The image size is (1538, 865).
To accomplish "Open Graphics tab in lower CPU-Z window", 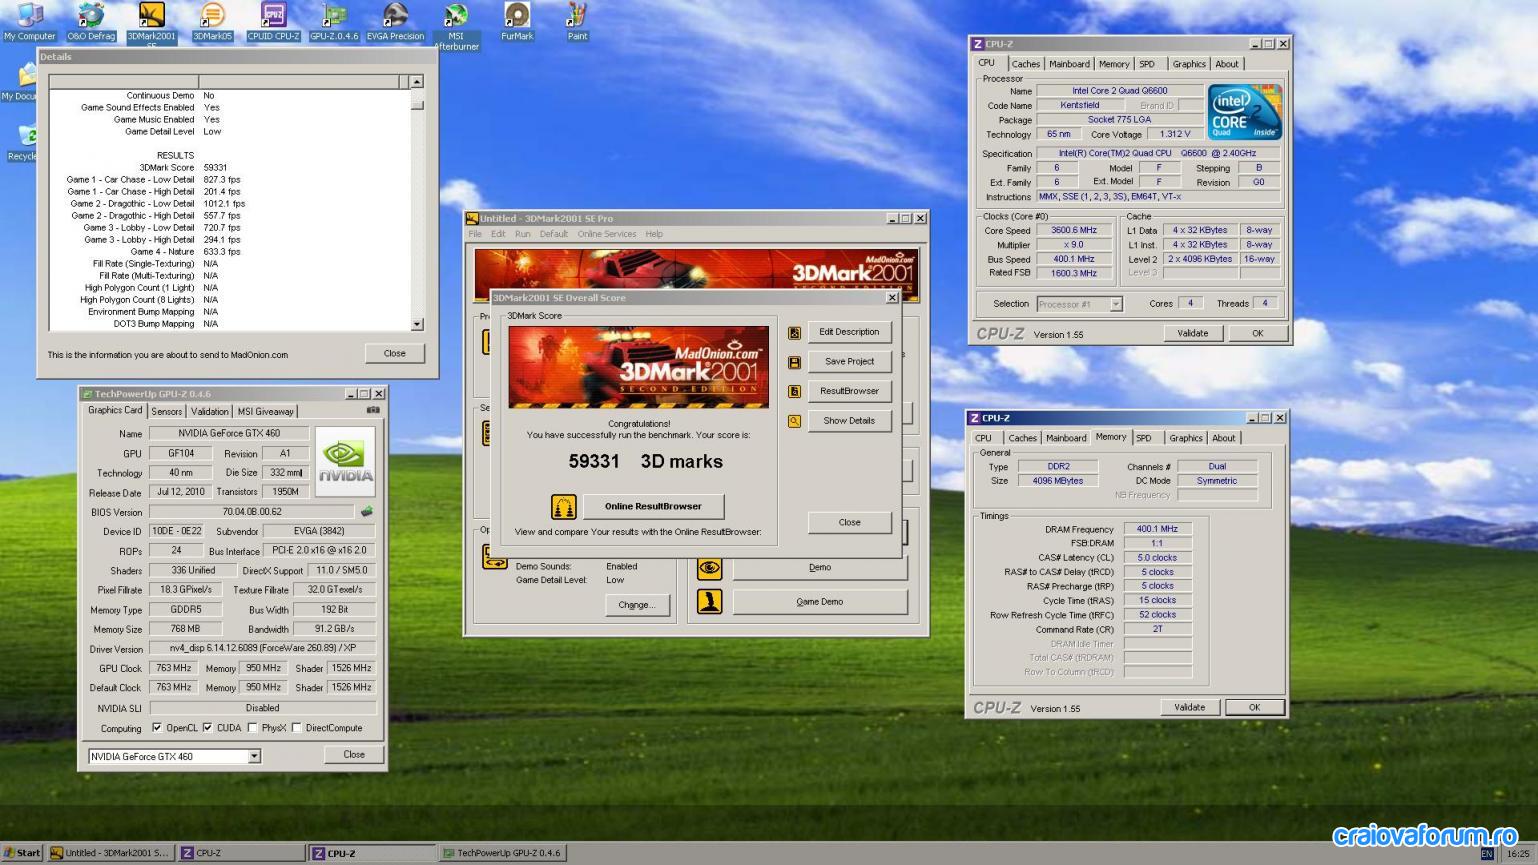I will (1186, 438).
